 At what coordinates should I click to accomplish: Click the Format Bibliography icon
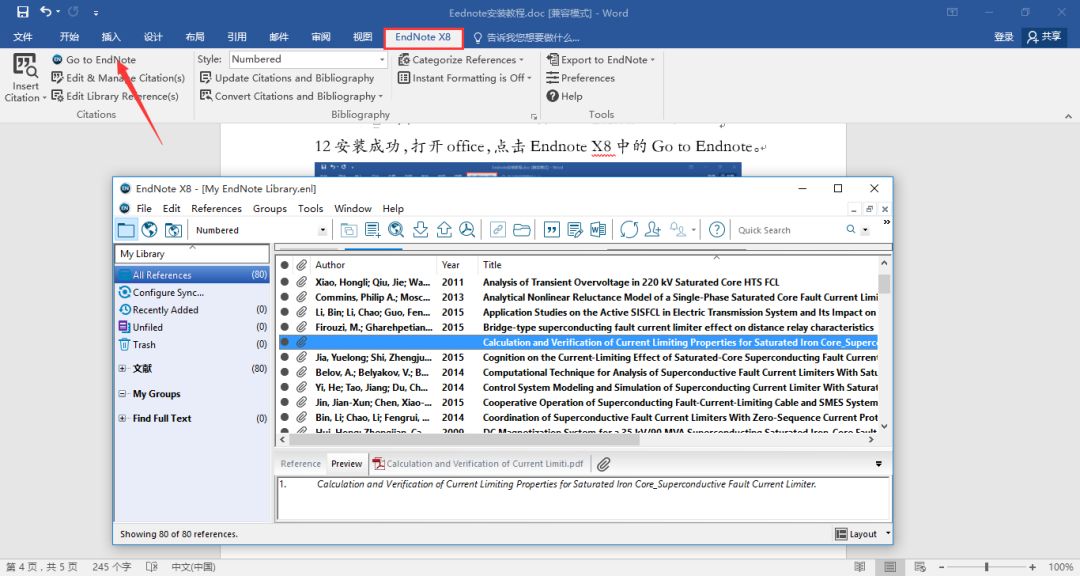tap(575, 229)
